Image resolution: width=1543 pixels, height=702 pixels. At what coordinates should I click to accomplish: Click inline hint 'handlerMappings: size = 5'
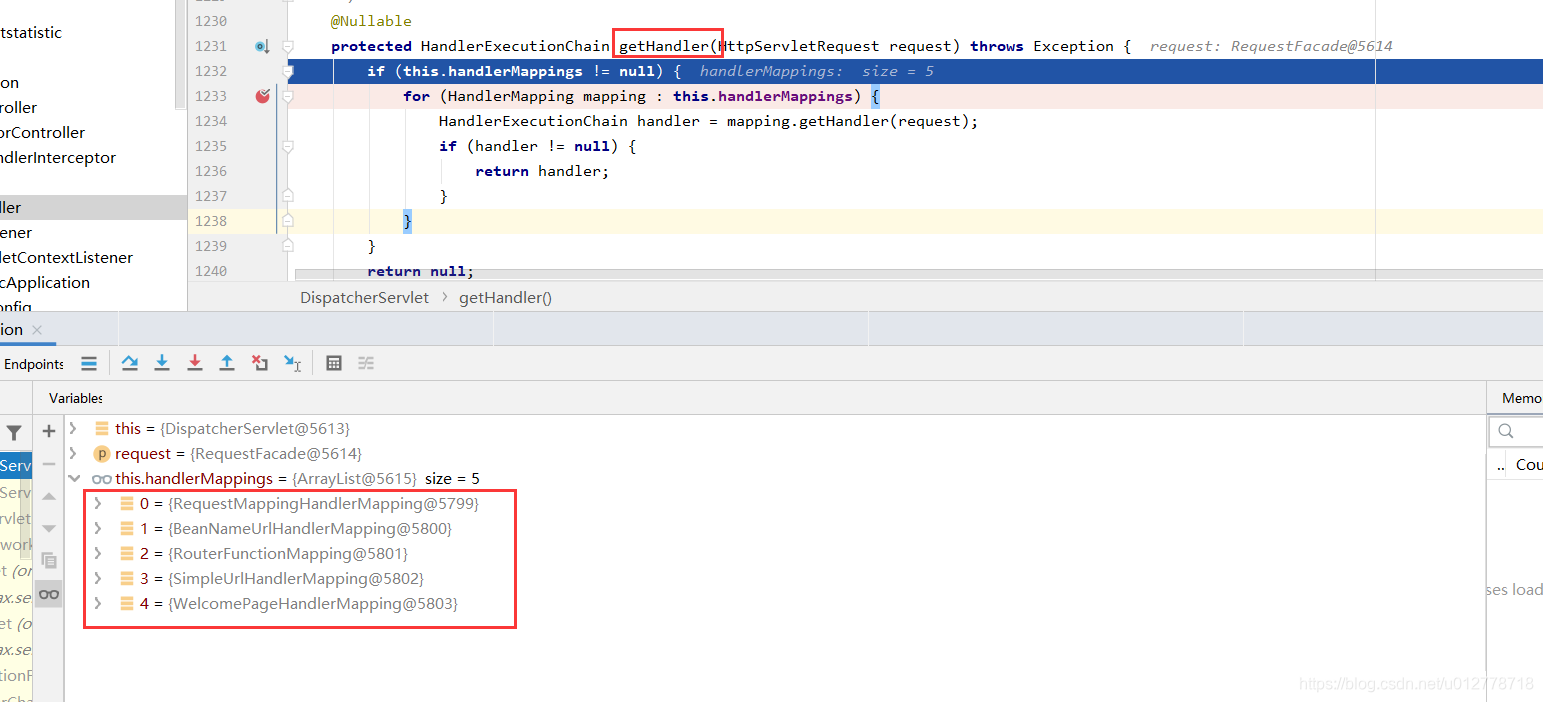[817, 71]
